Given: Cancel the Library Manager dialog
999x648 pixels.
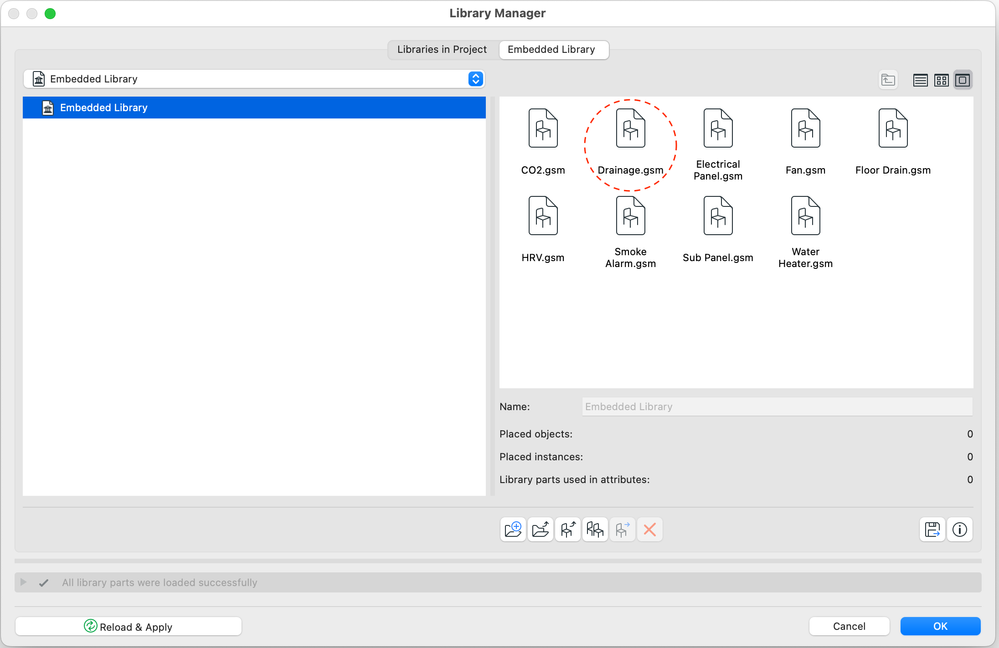Looking at the screenshot, I should [x=848, y=625].
